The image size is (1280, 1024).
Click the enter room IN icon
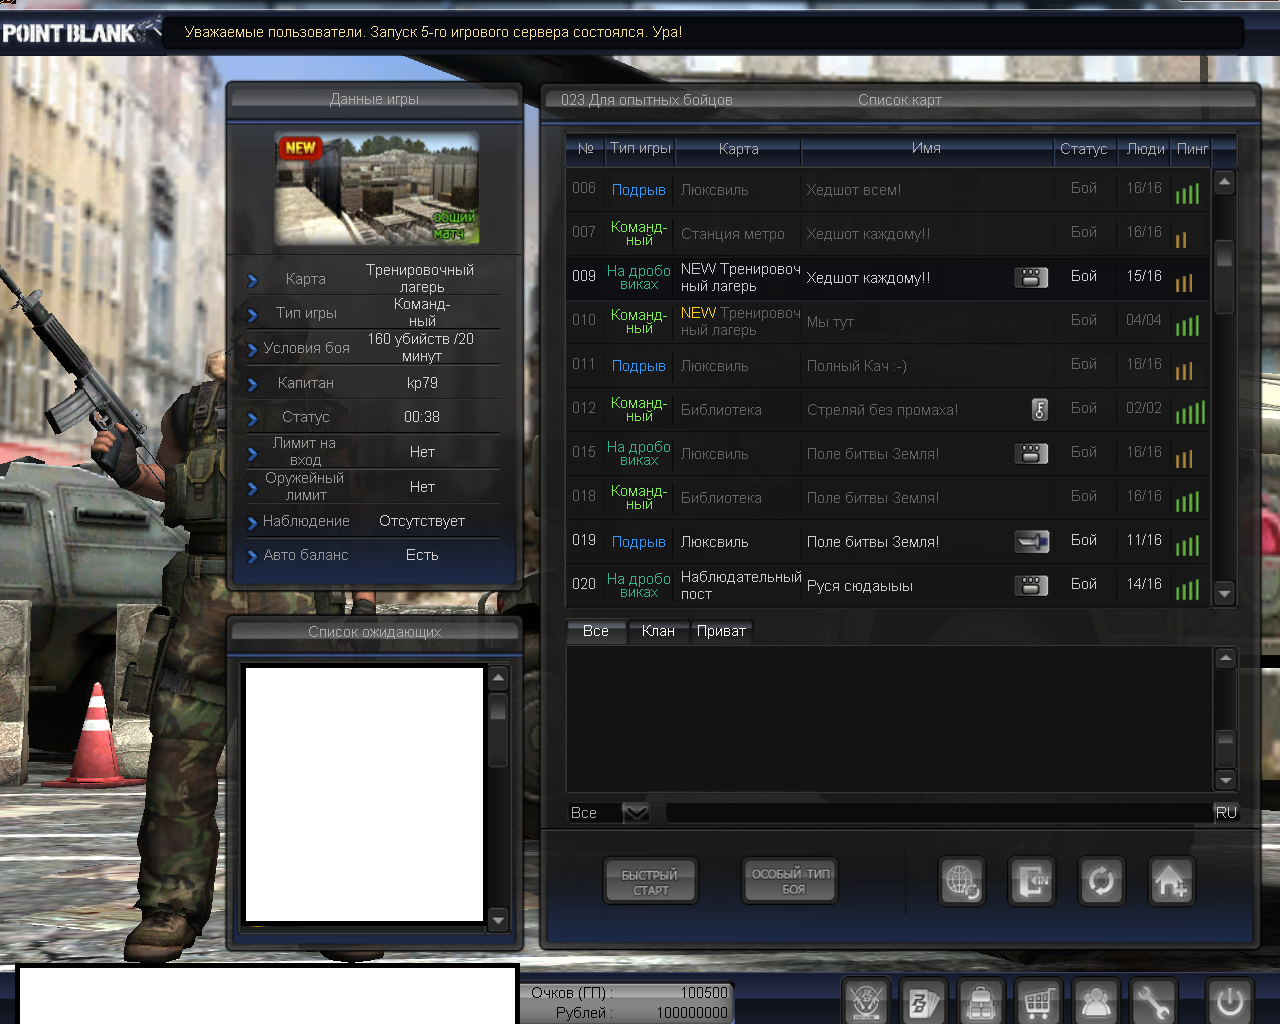pyautogui.click(x=1031, y=882)
